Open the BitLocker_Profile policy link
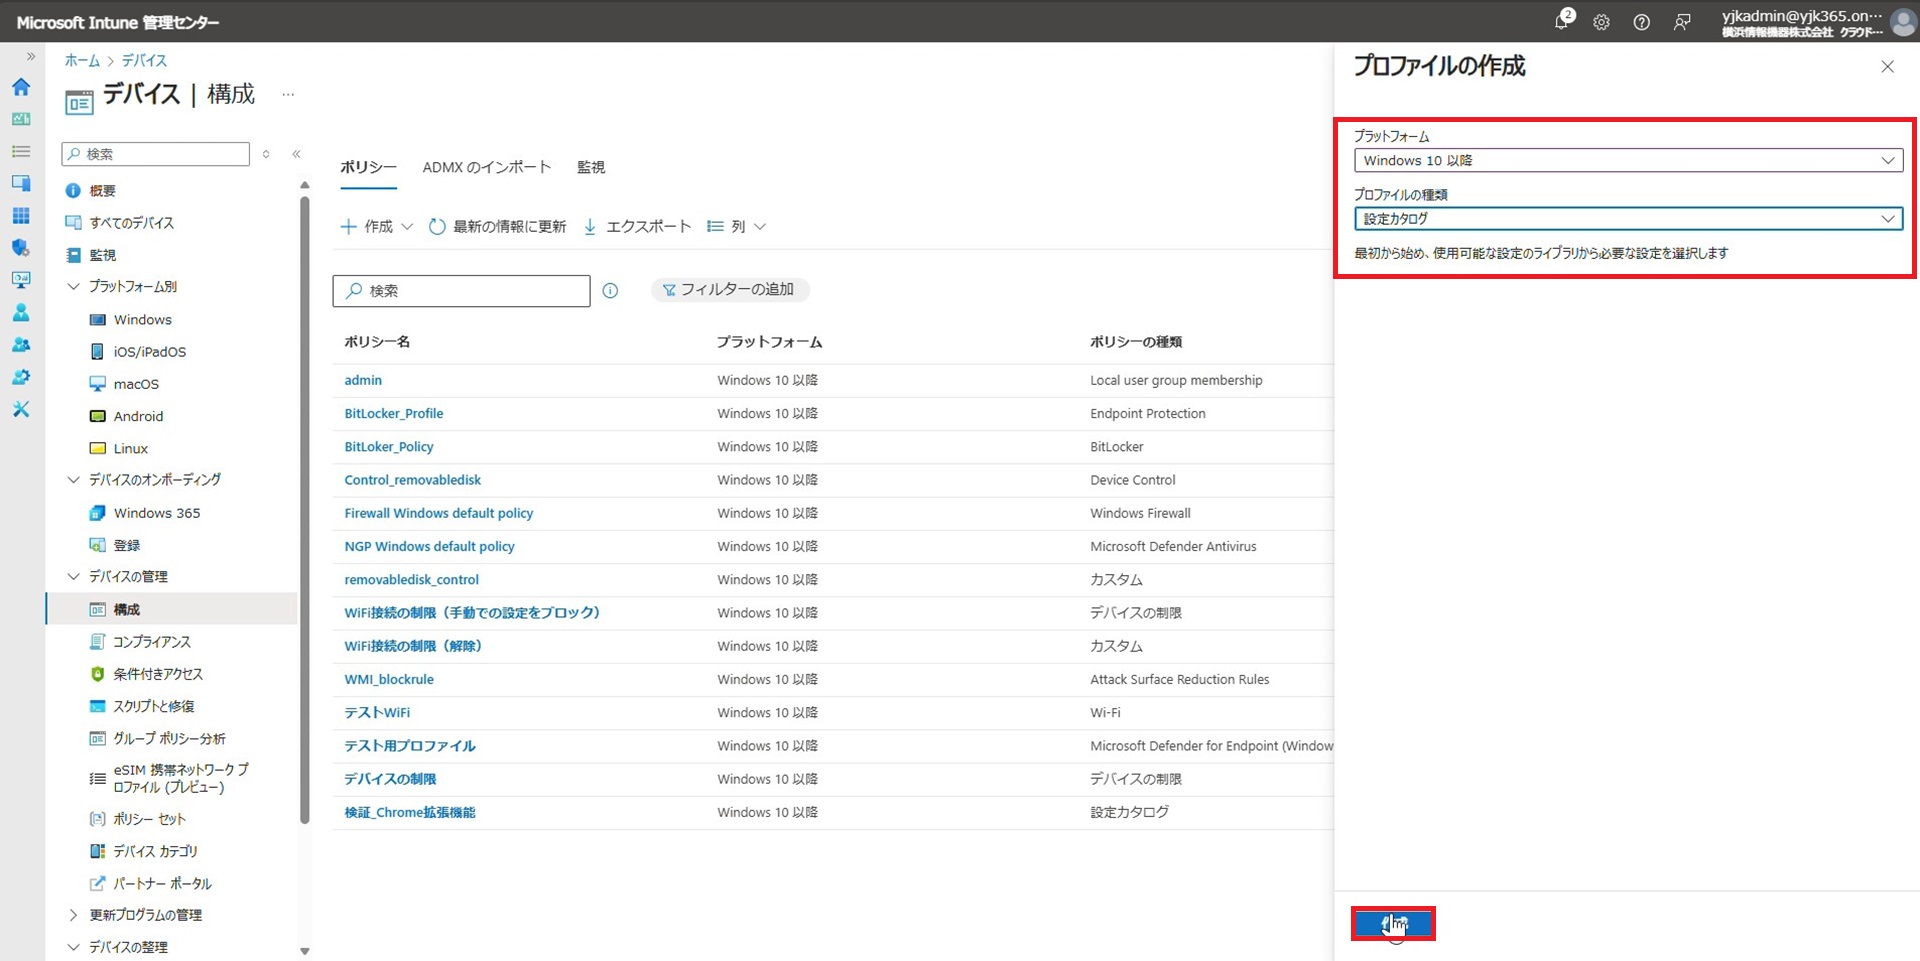The image size is (1920, 961). [394, 414]
